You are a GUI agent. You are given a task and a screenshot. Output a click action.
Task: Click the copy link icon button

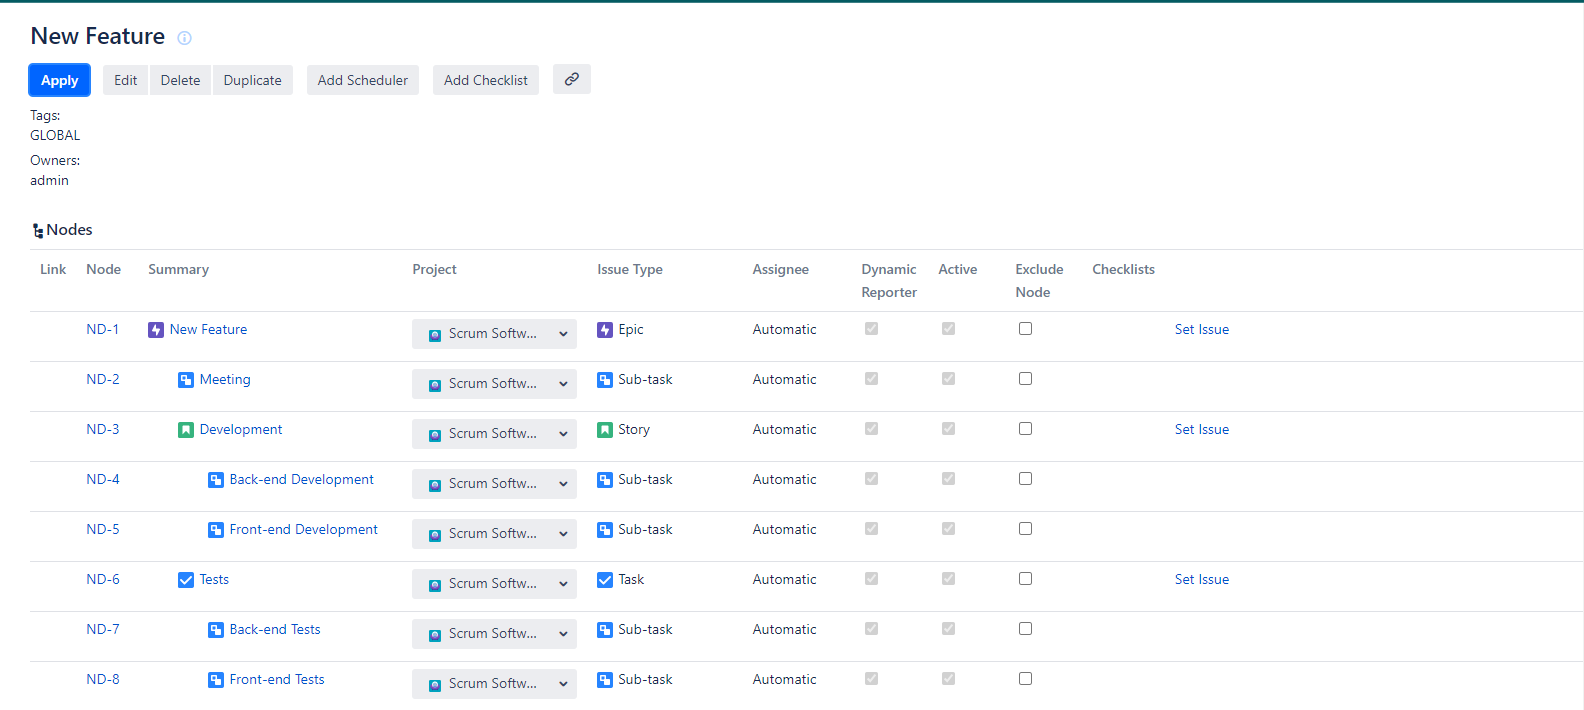coord(571,79)
